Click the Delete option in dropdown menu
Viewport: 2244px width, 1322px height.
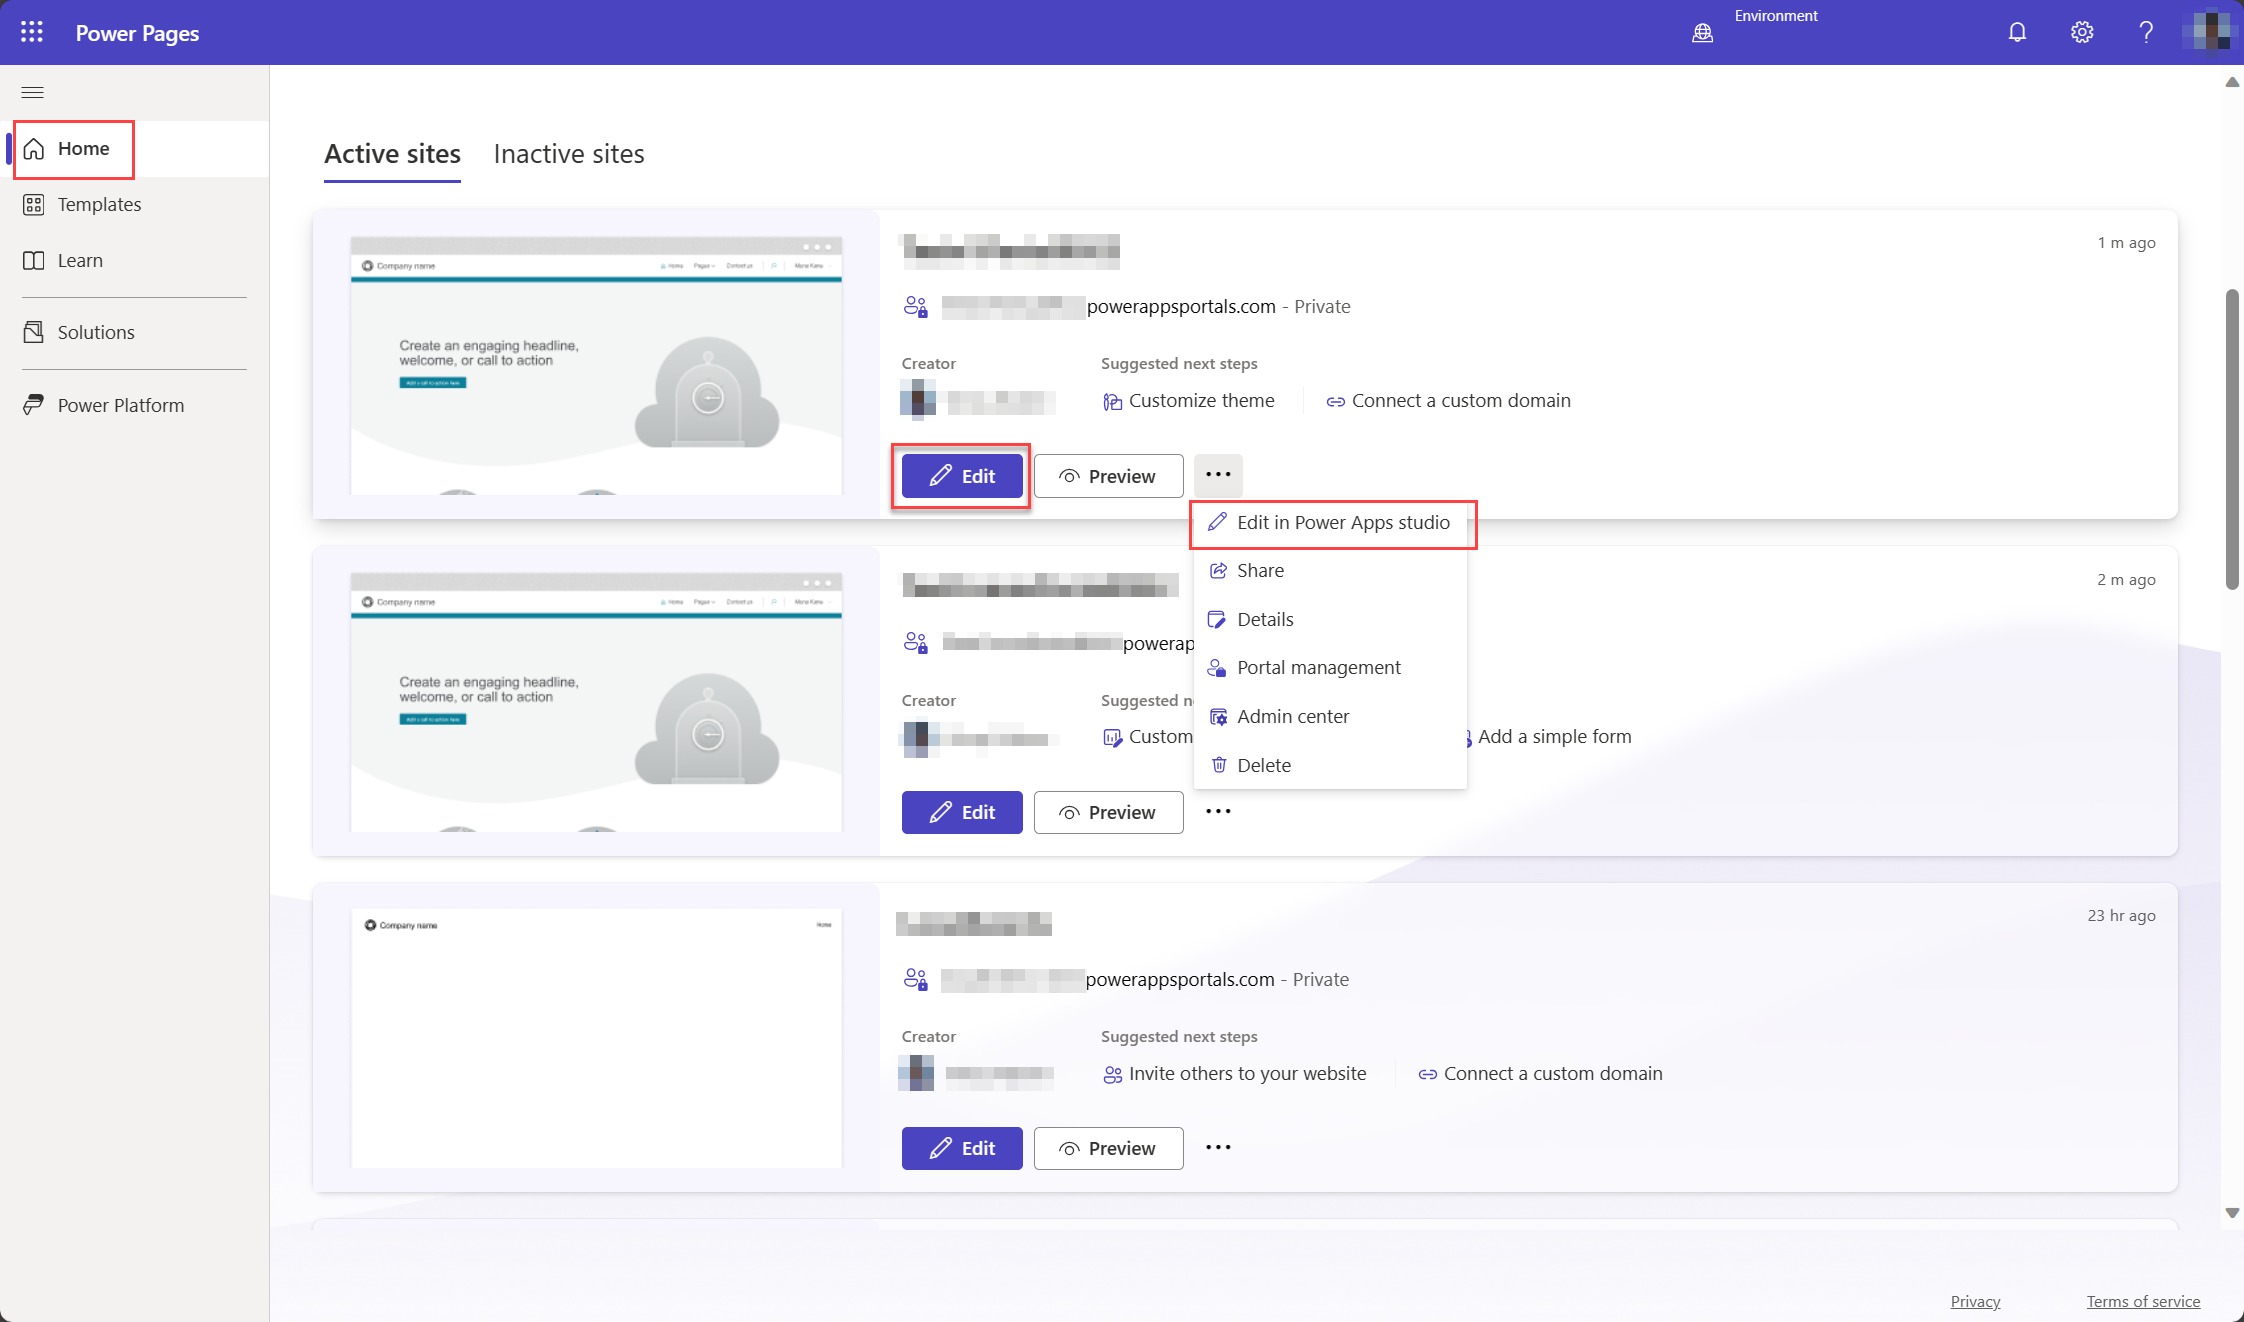1264,763
